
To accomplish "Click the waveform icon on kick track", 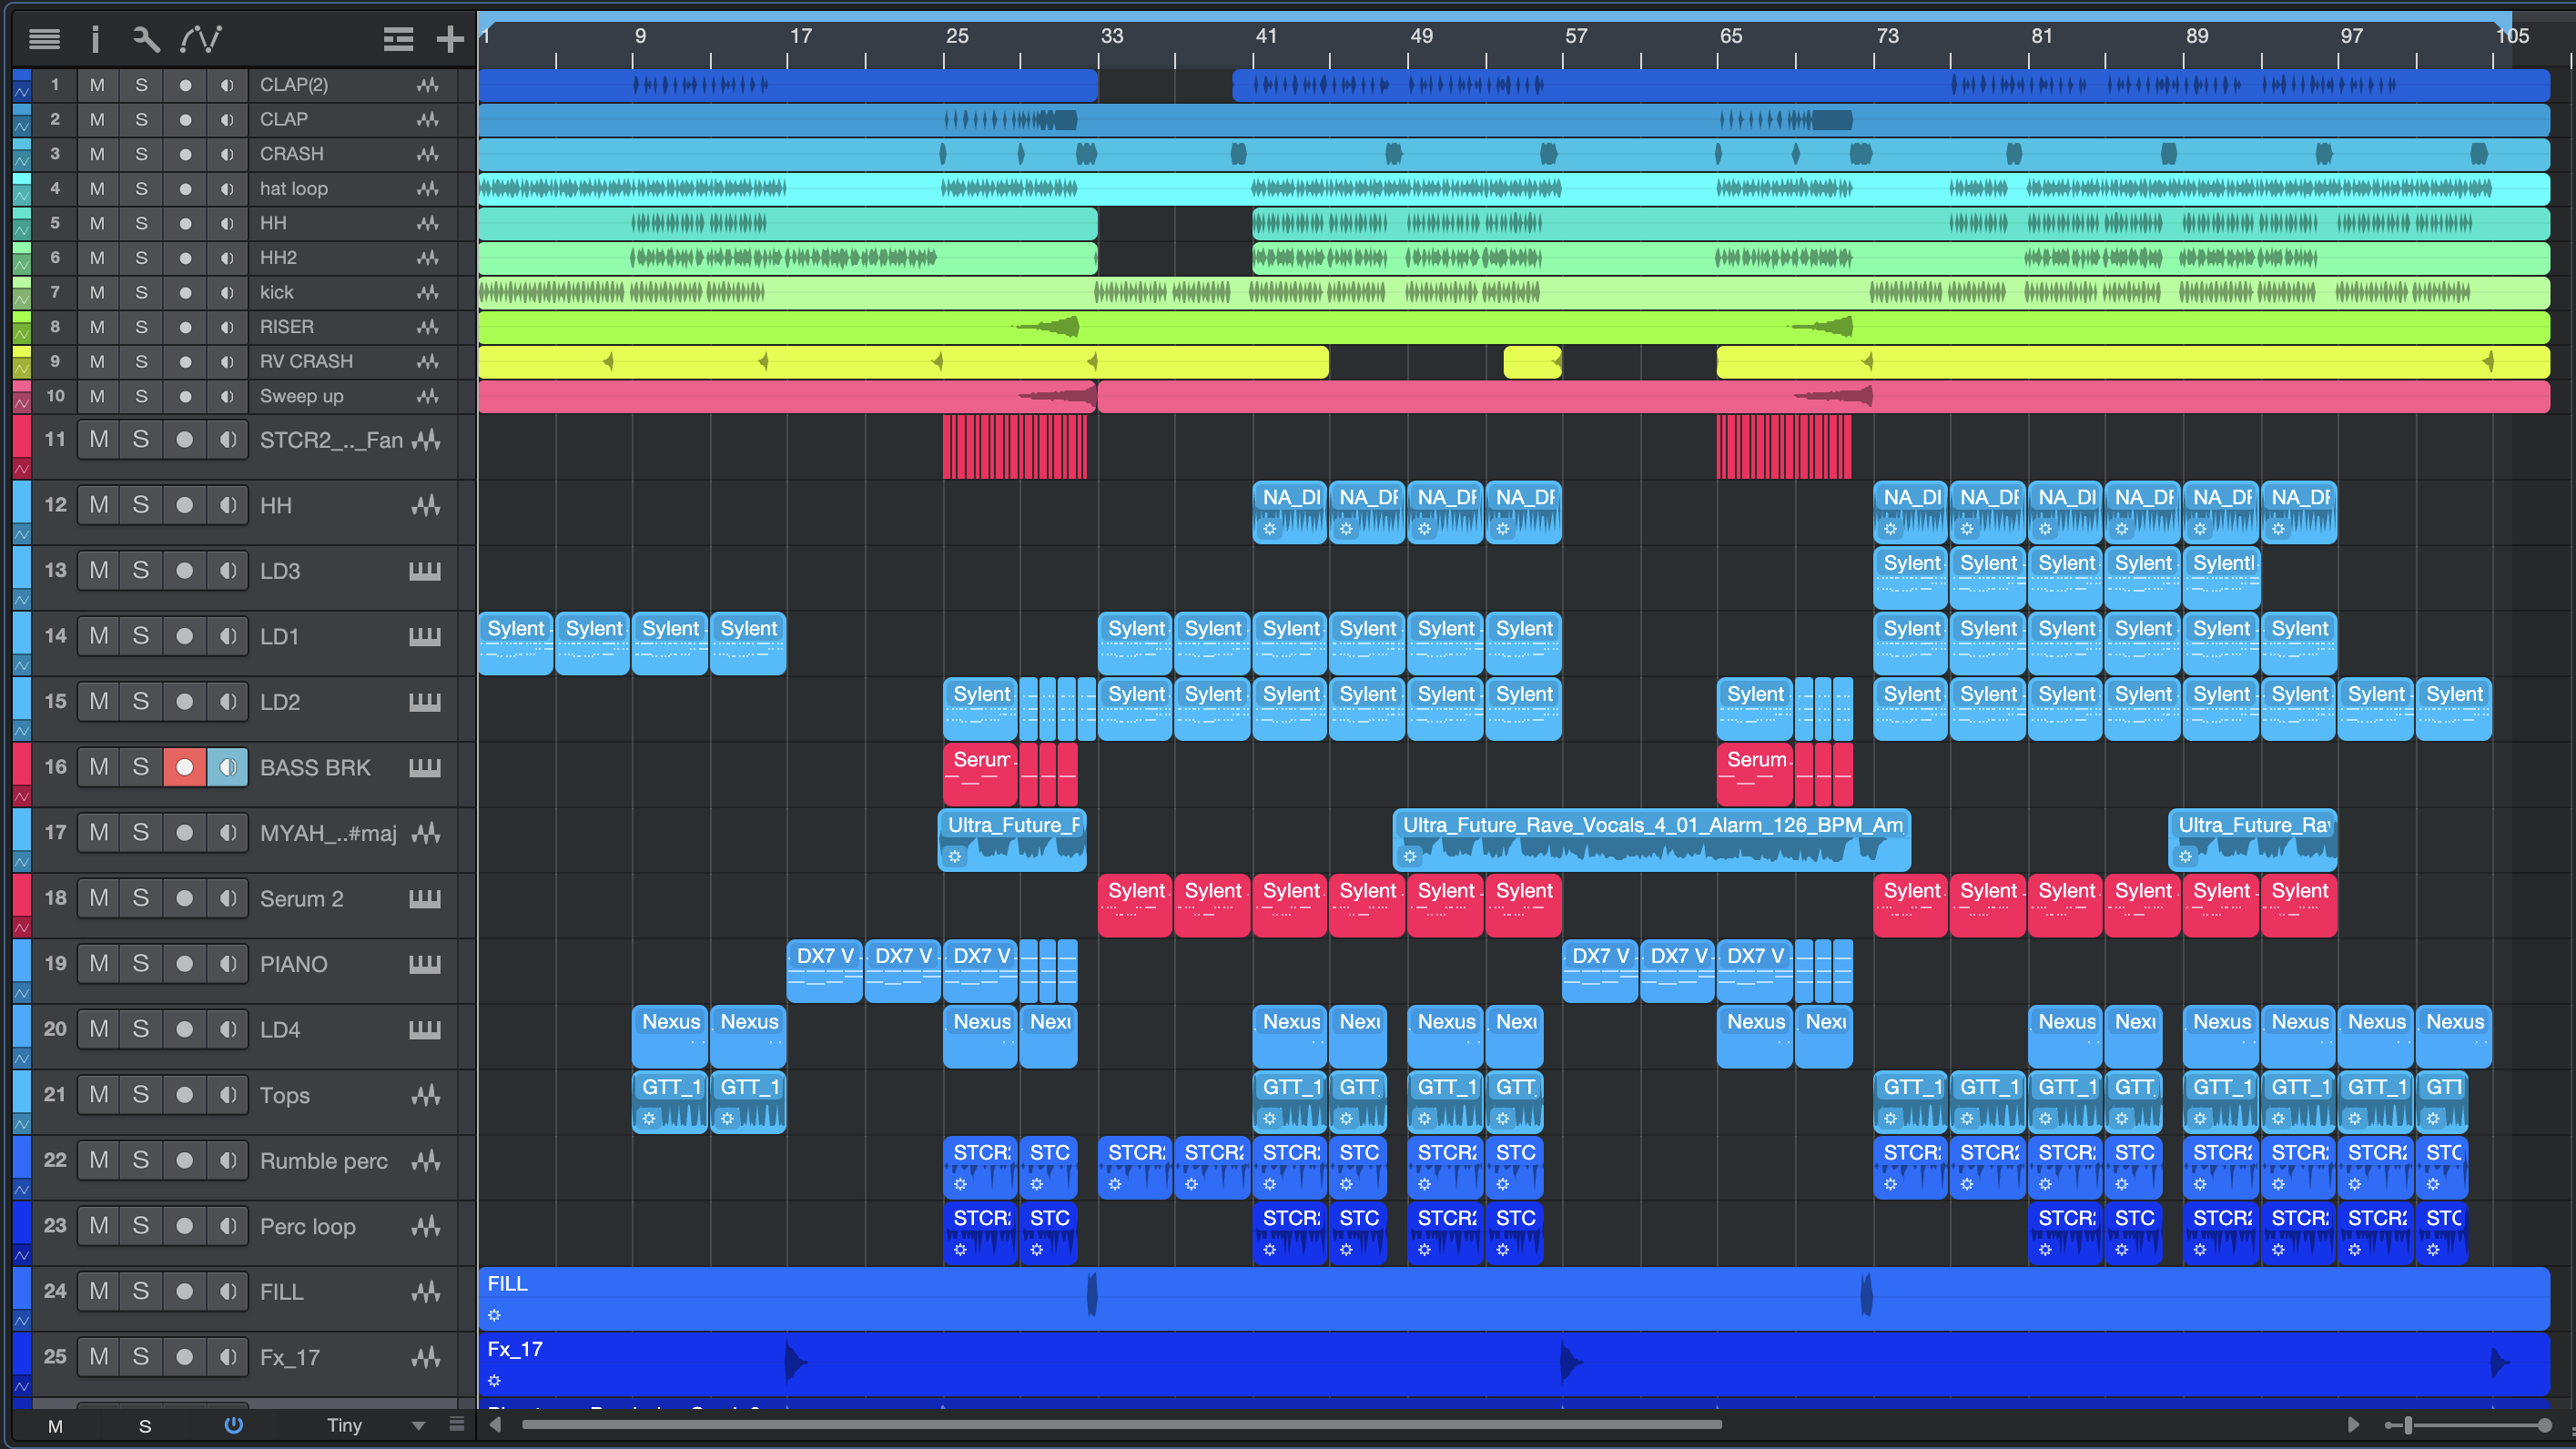I will tap(428, 292).
